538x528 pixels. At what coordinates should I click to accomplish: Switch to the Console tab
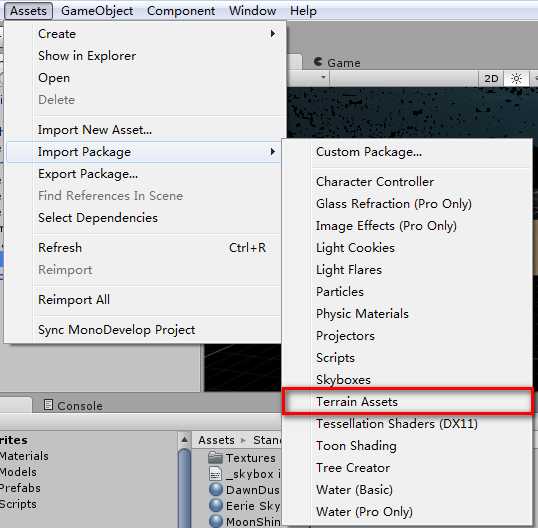pyautogui.click(x=73, y=406)
